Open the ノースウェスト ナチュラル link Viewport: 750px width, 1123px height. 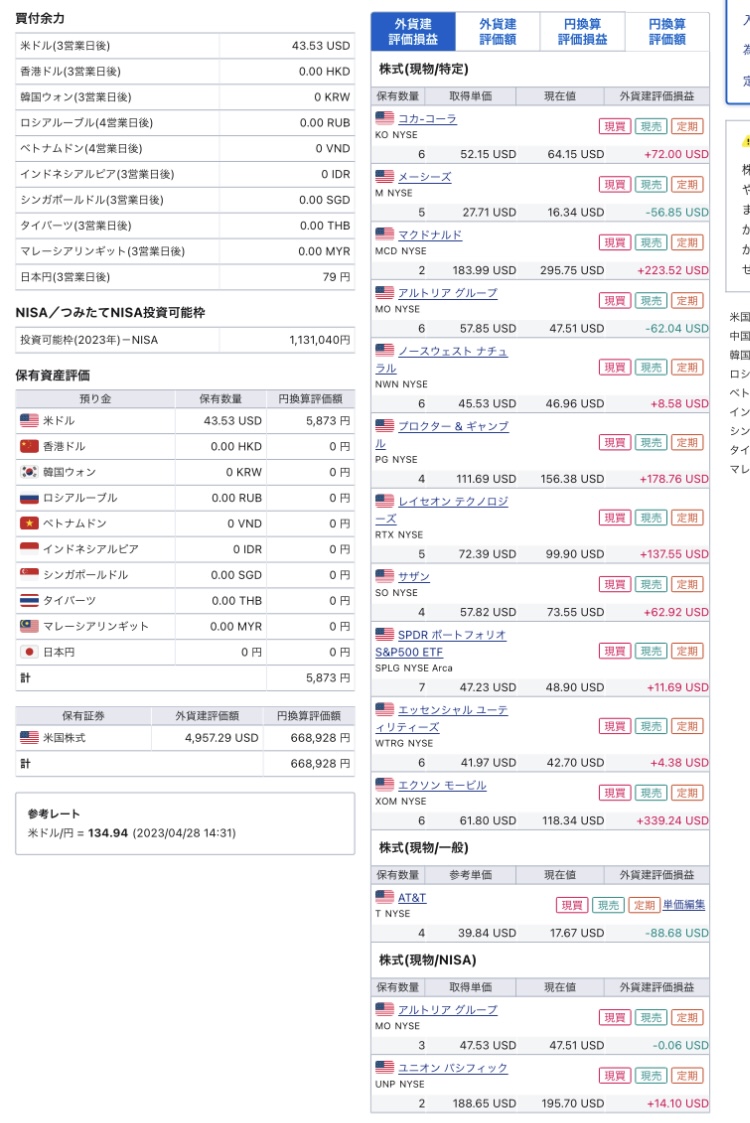(x=441, y=360)
